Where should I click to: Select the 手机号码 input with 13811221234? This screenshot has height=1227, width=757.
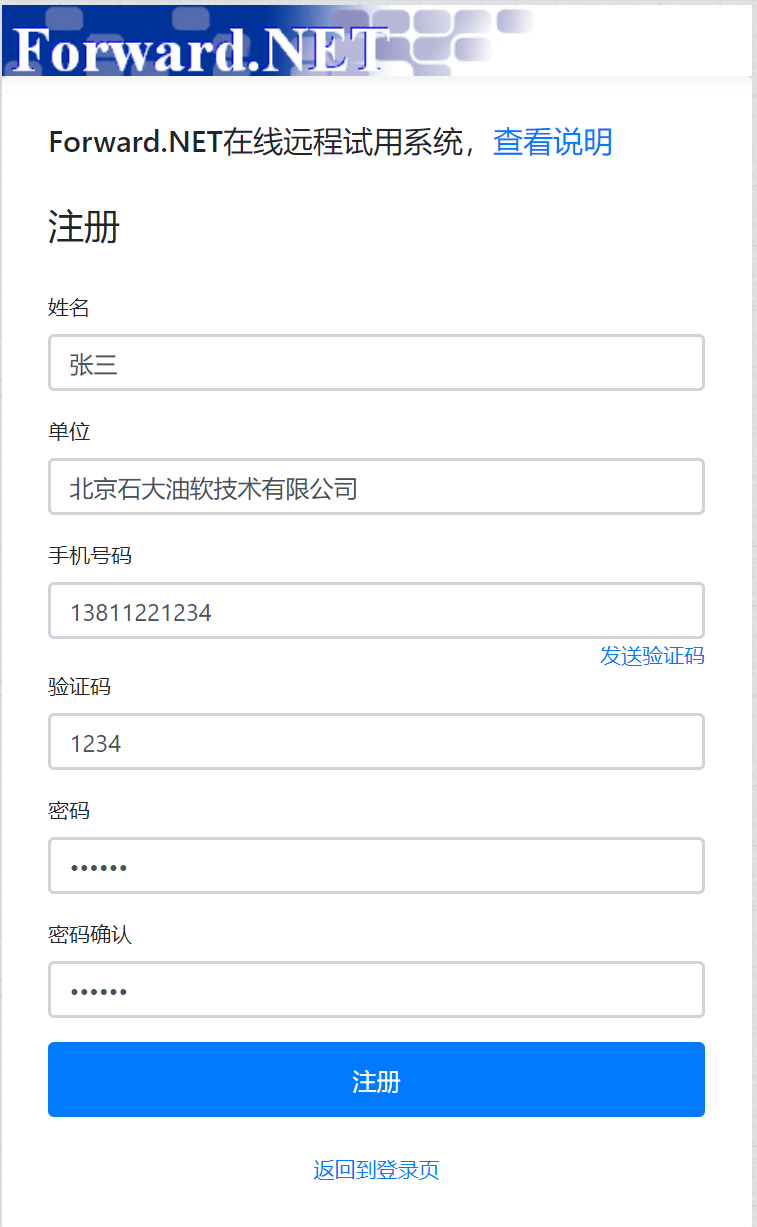[376, 611]
